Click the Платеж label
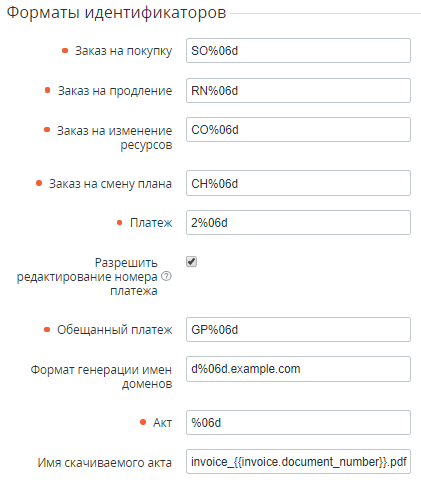 [x=151, y=223]
